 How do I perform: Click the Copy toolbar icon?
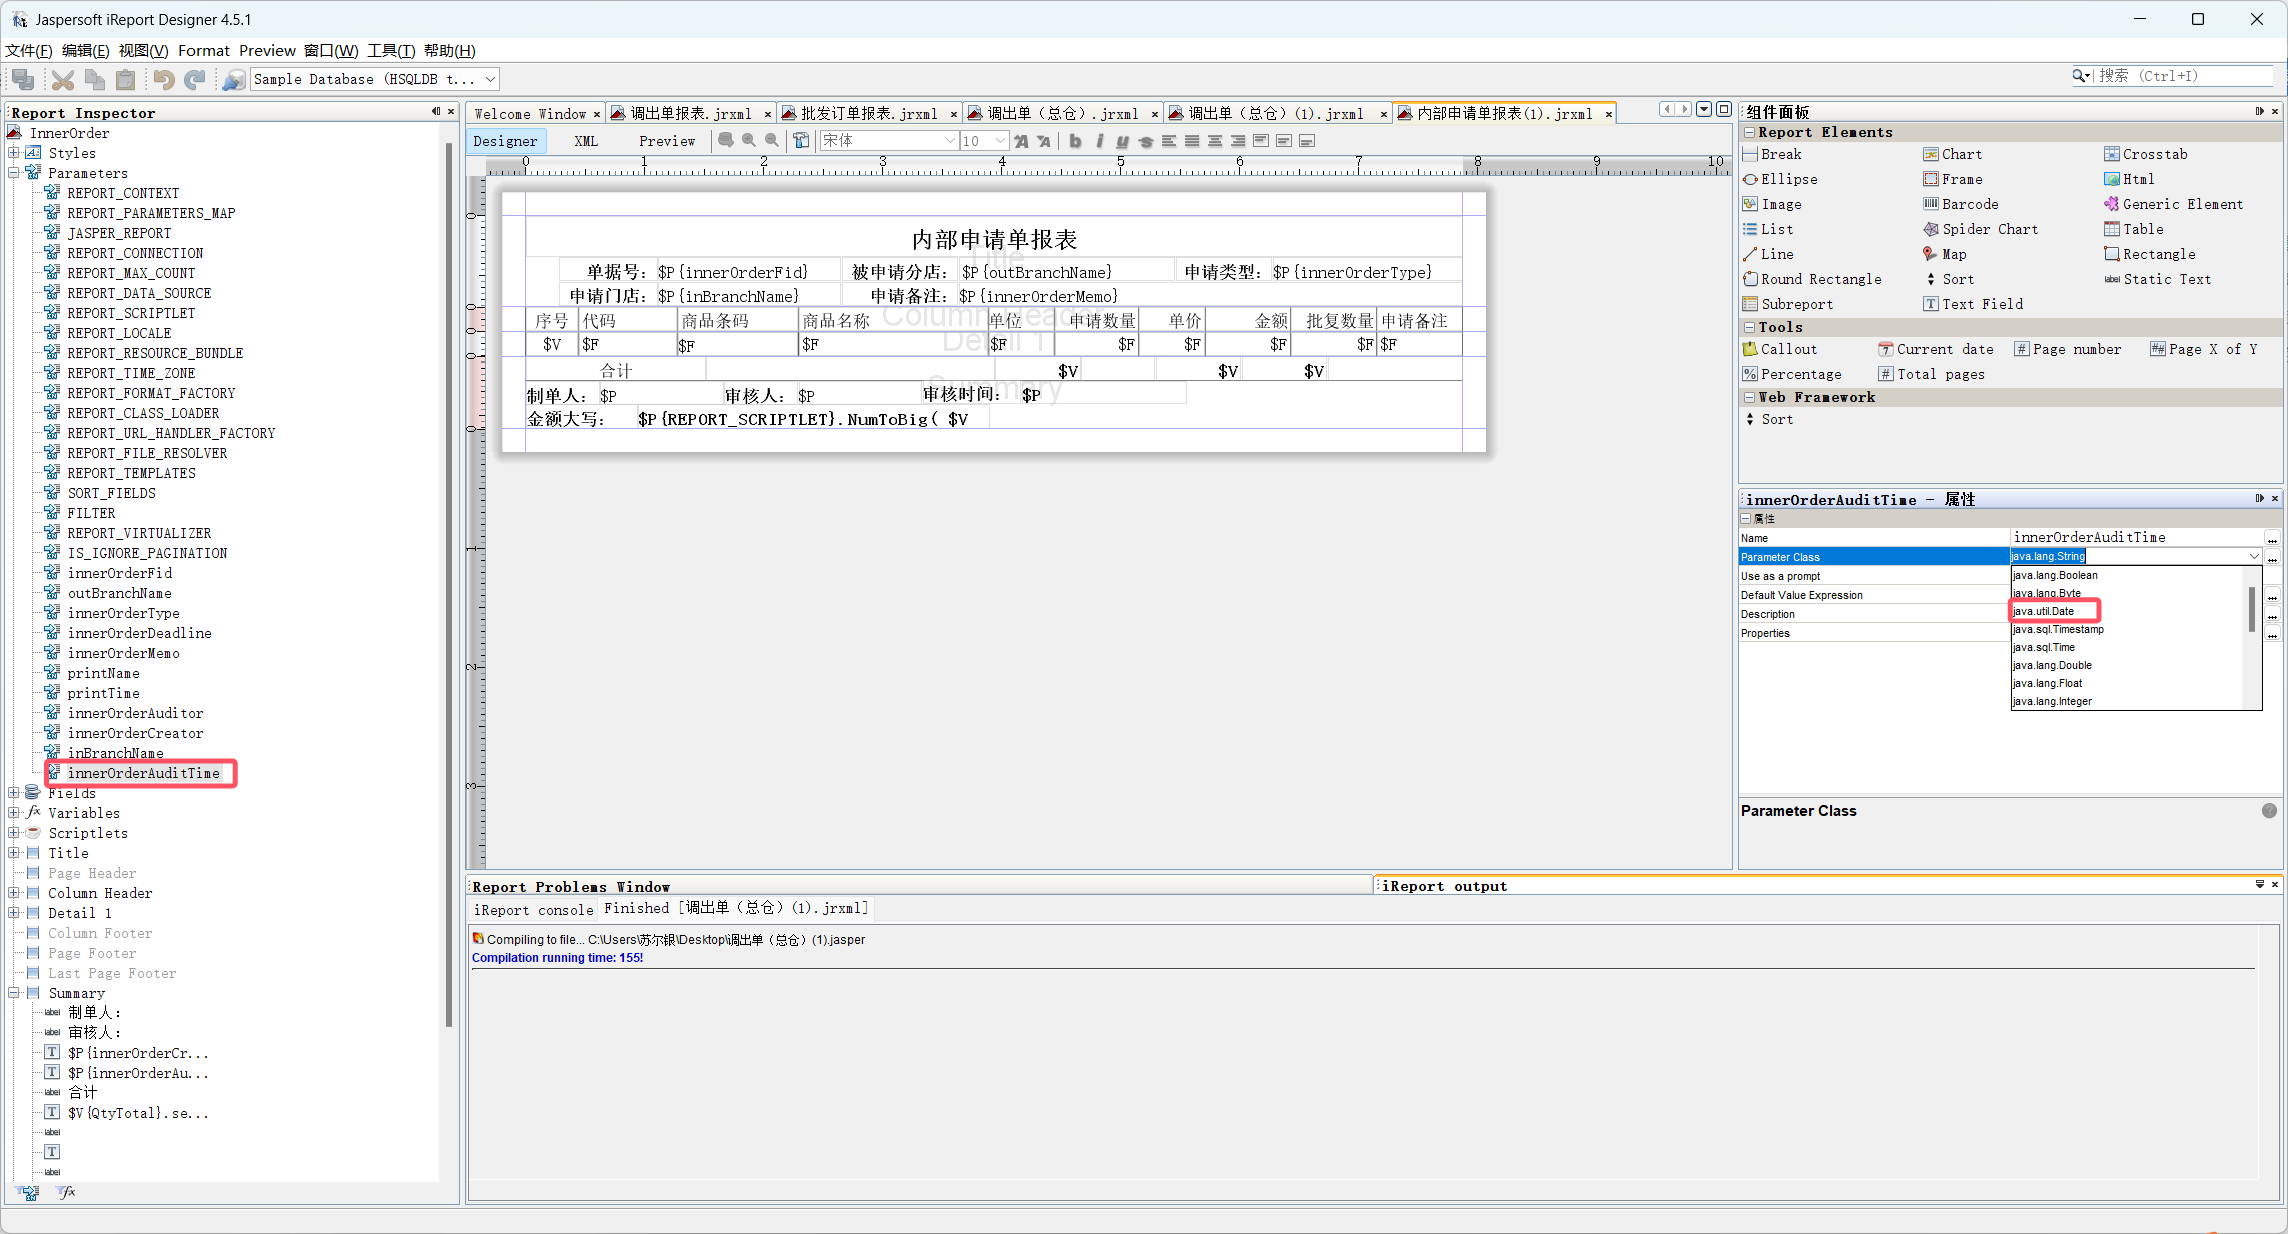(94, 79)
